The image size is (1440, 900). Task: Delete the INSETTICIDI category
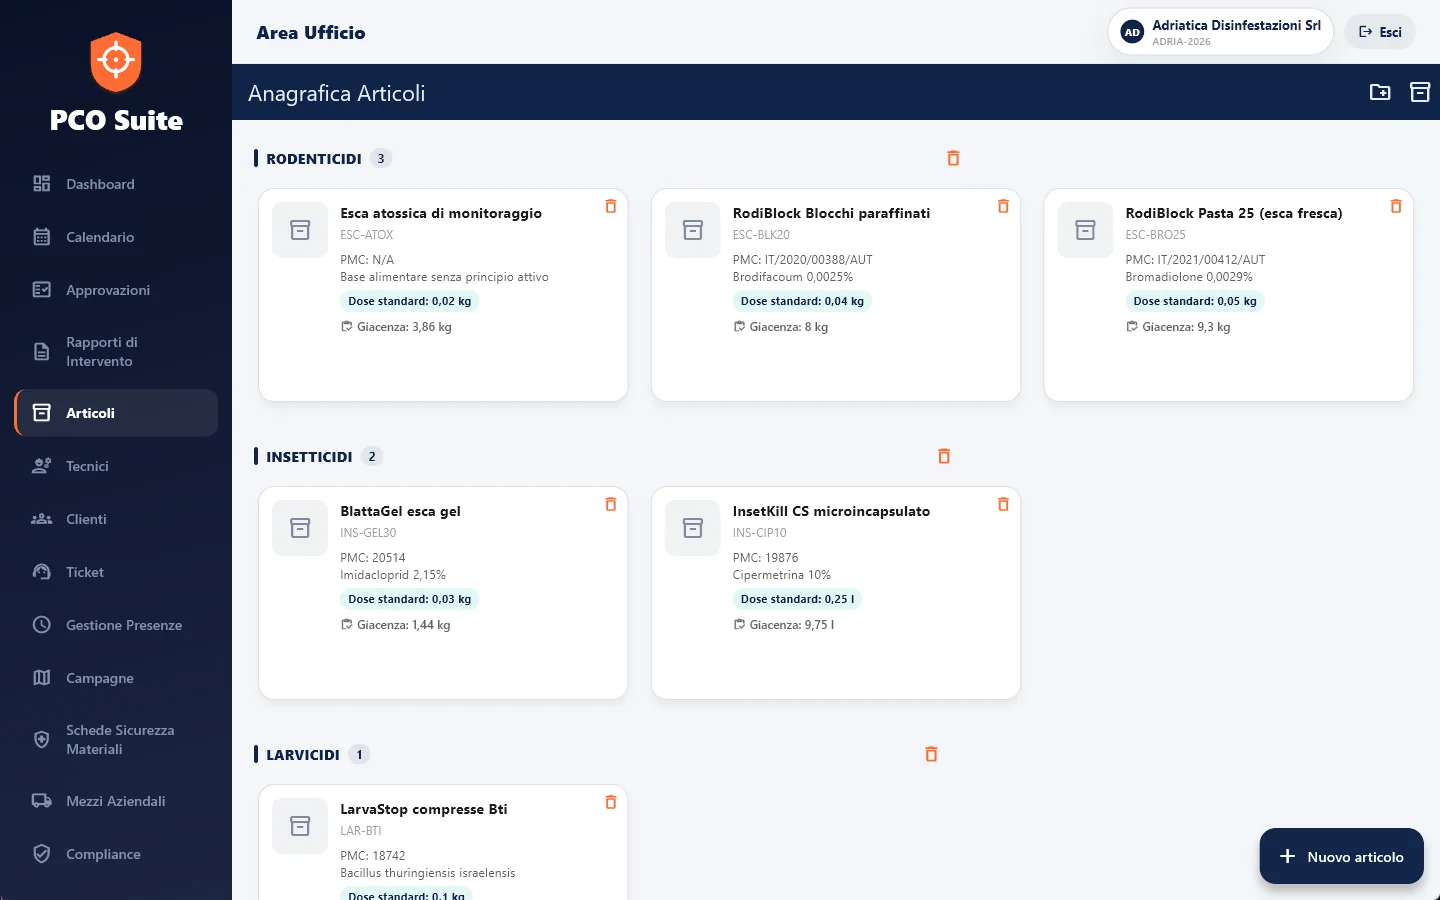[x=944, y=456]
